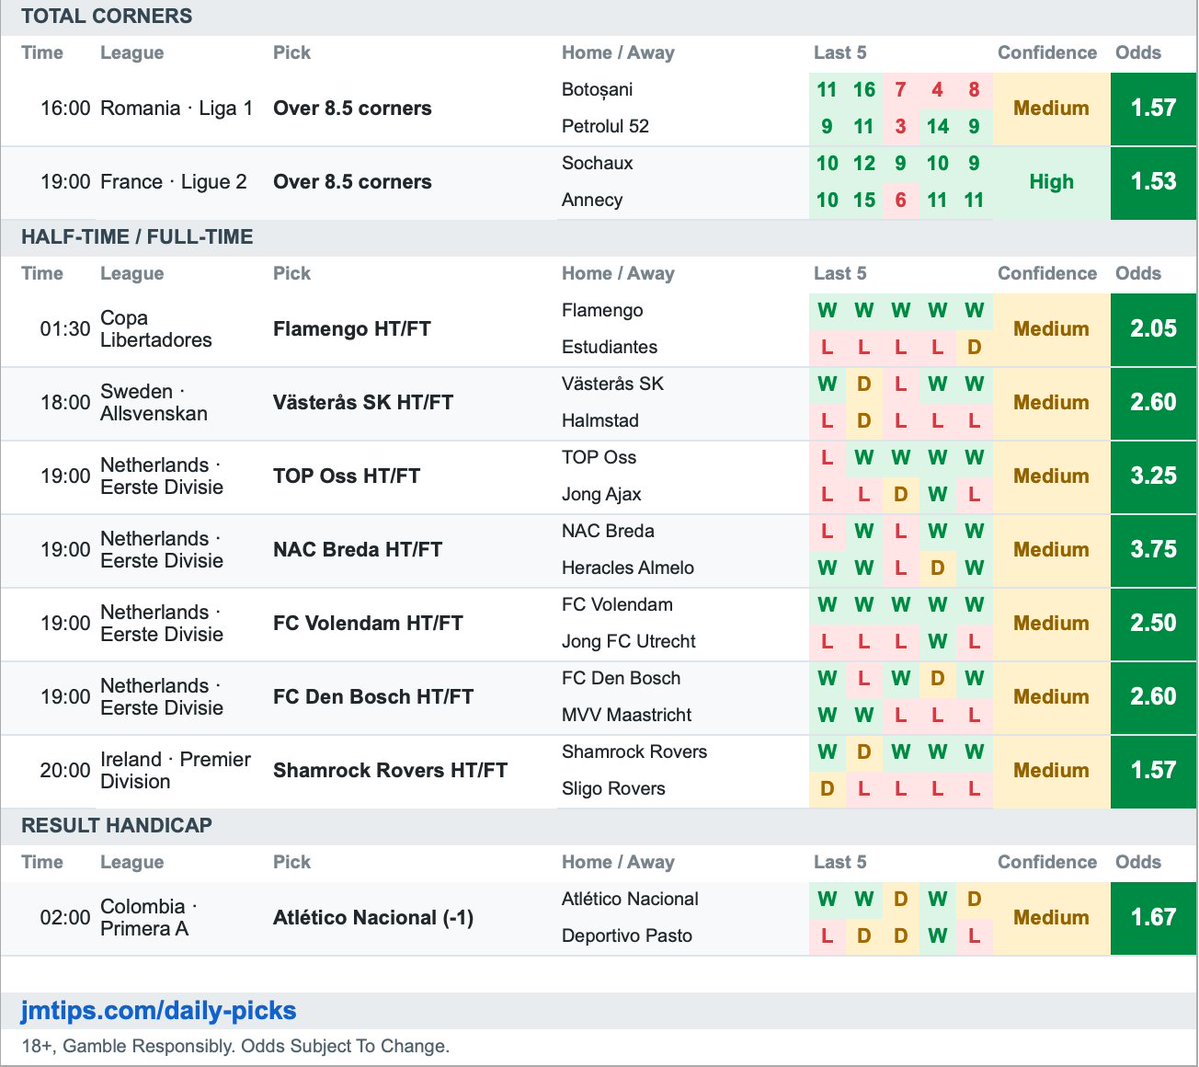
Task: Click the 18:00 kickoff time
Action: [65, 402]
